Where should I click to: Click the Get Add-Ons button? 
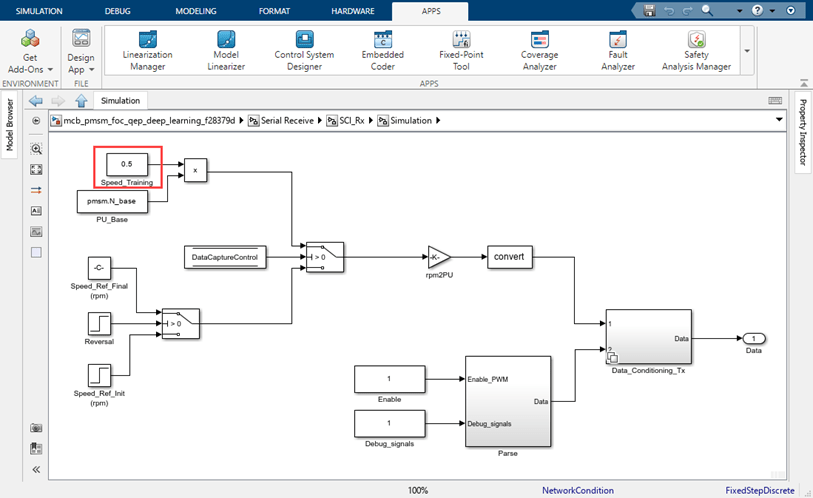pos(30,50)
